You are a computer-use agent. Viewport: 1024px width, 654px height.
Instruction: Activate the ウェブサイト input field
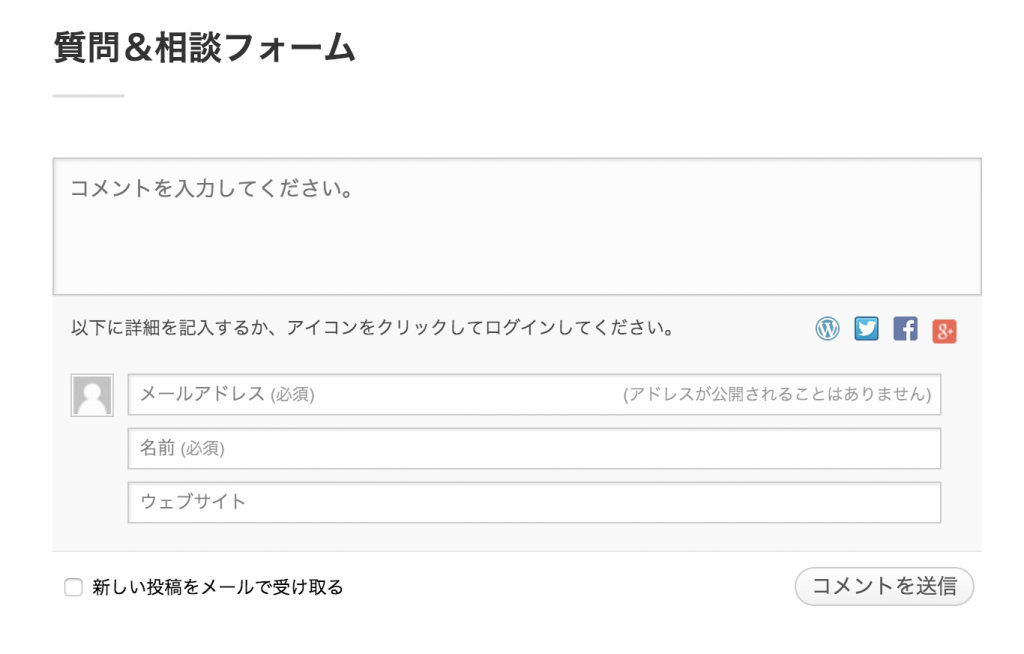[x=534, y=502]
